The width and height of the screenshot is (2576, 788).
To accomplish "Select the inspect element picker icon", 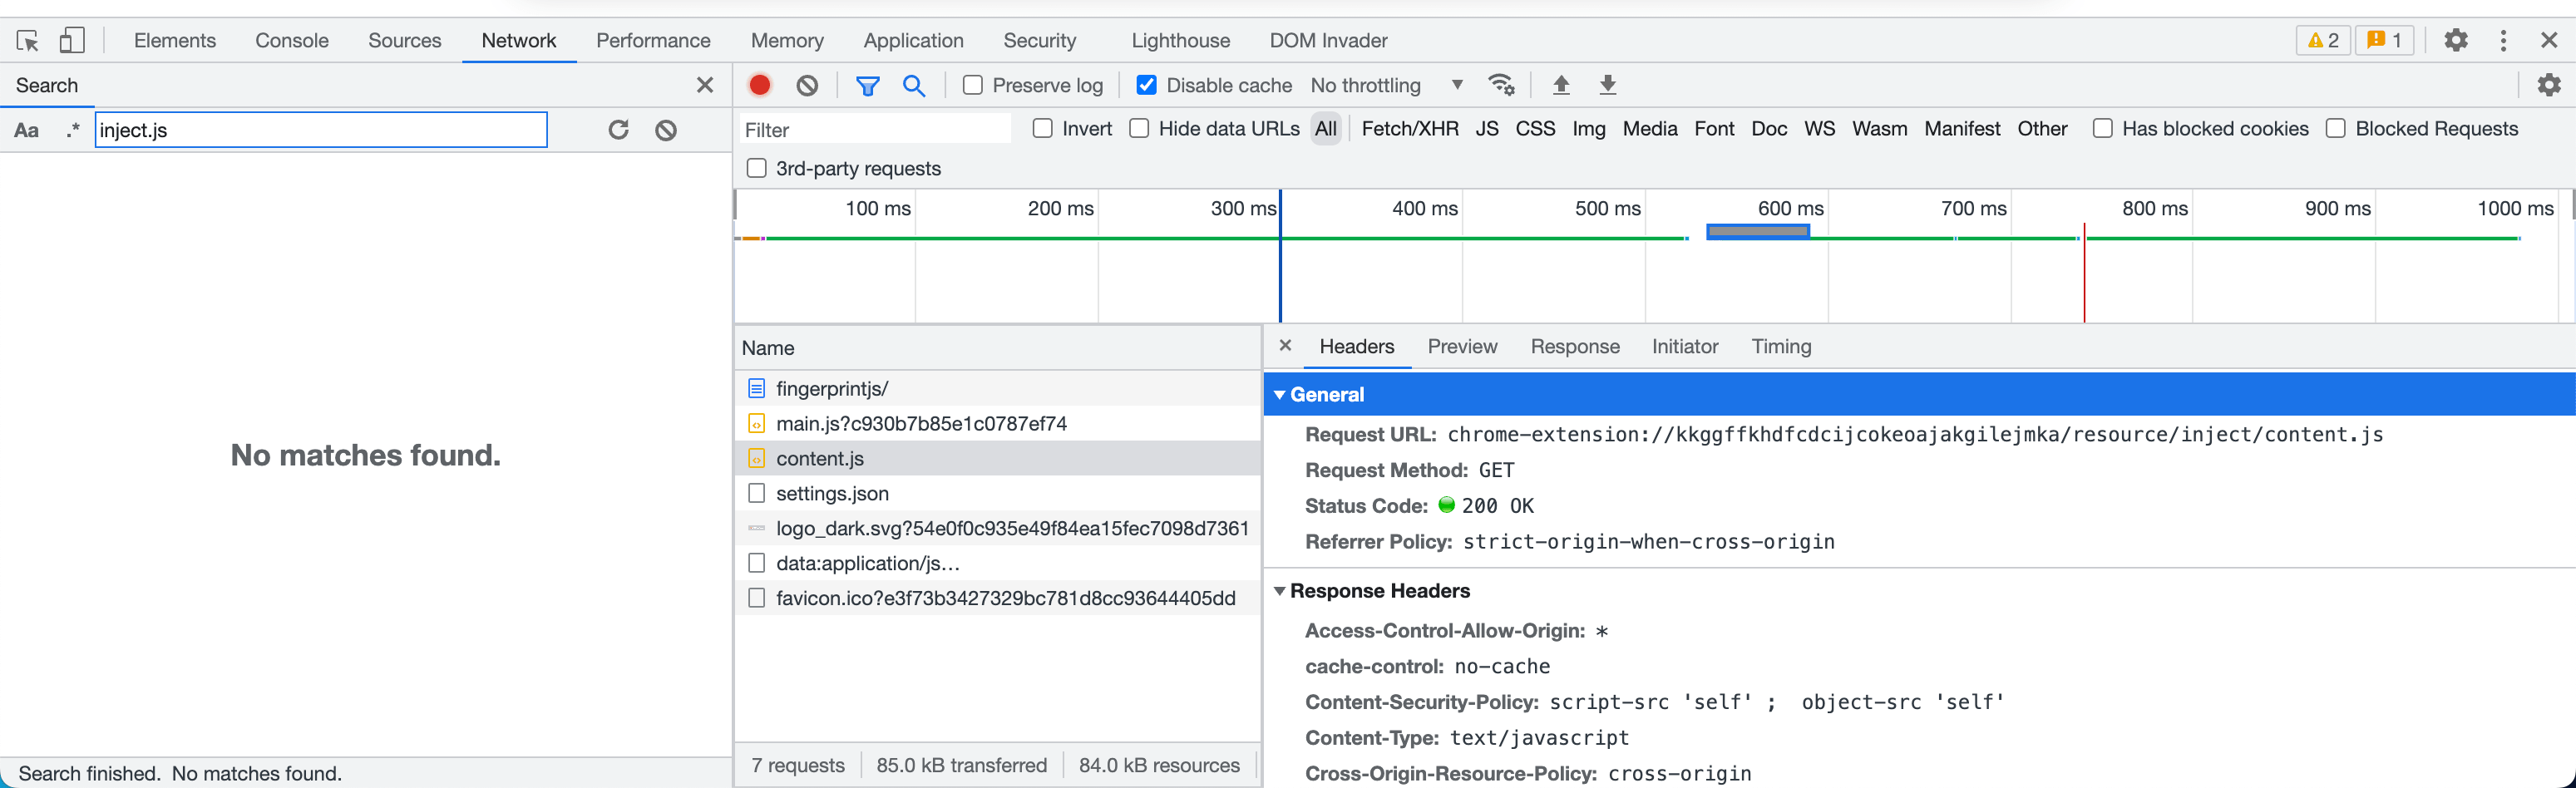I will click(x=27, y=40).
